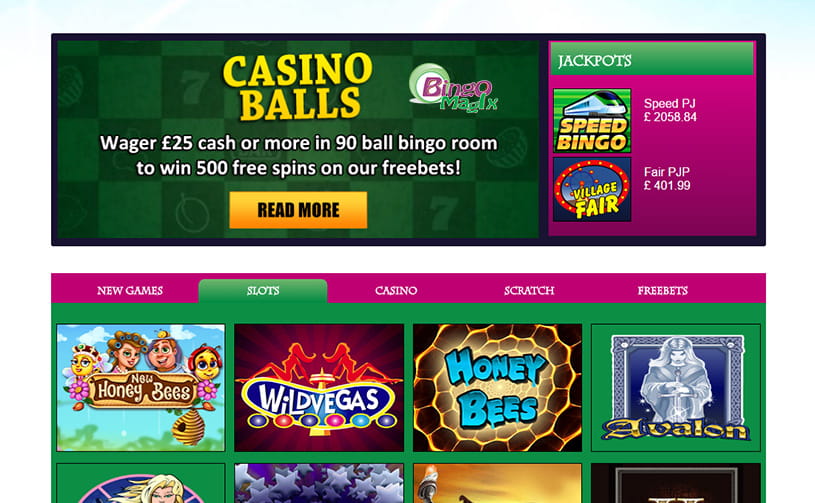Open the blonde character game thumbnail
The width and height of the screenshot is (815, 503).
(141, 483)
